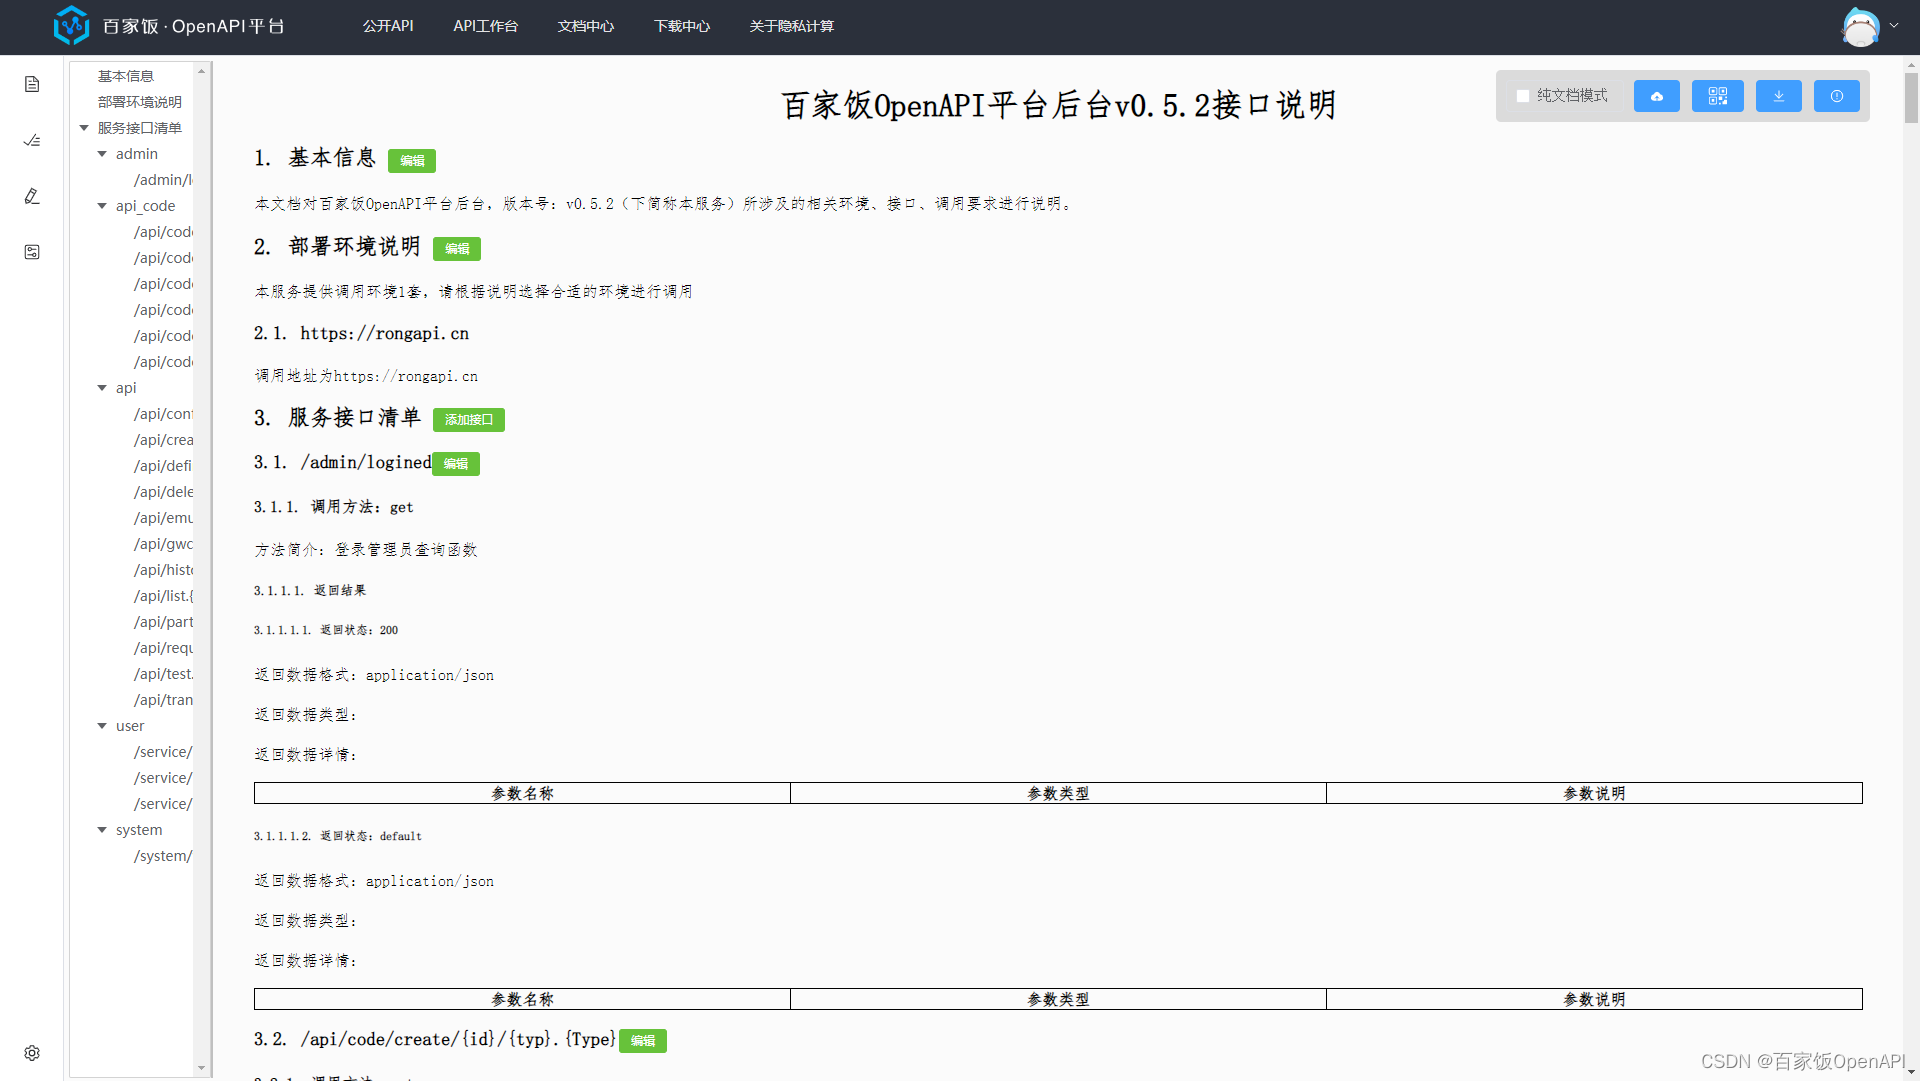Click the 3. 服务接口清单 heading
The height and width of the screenshot is (1081, 1920).
point(337,418)
